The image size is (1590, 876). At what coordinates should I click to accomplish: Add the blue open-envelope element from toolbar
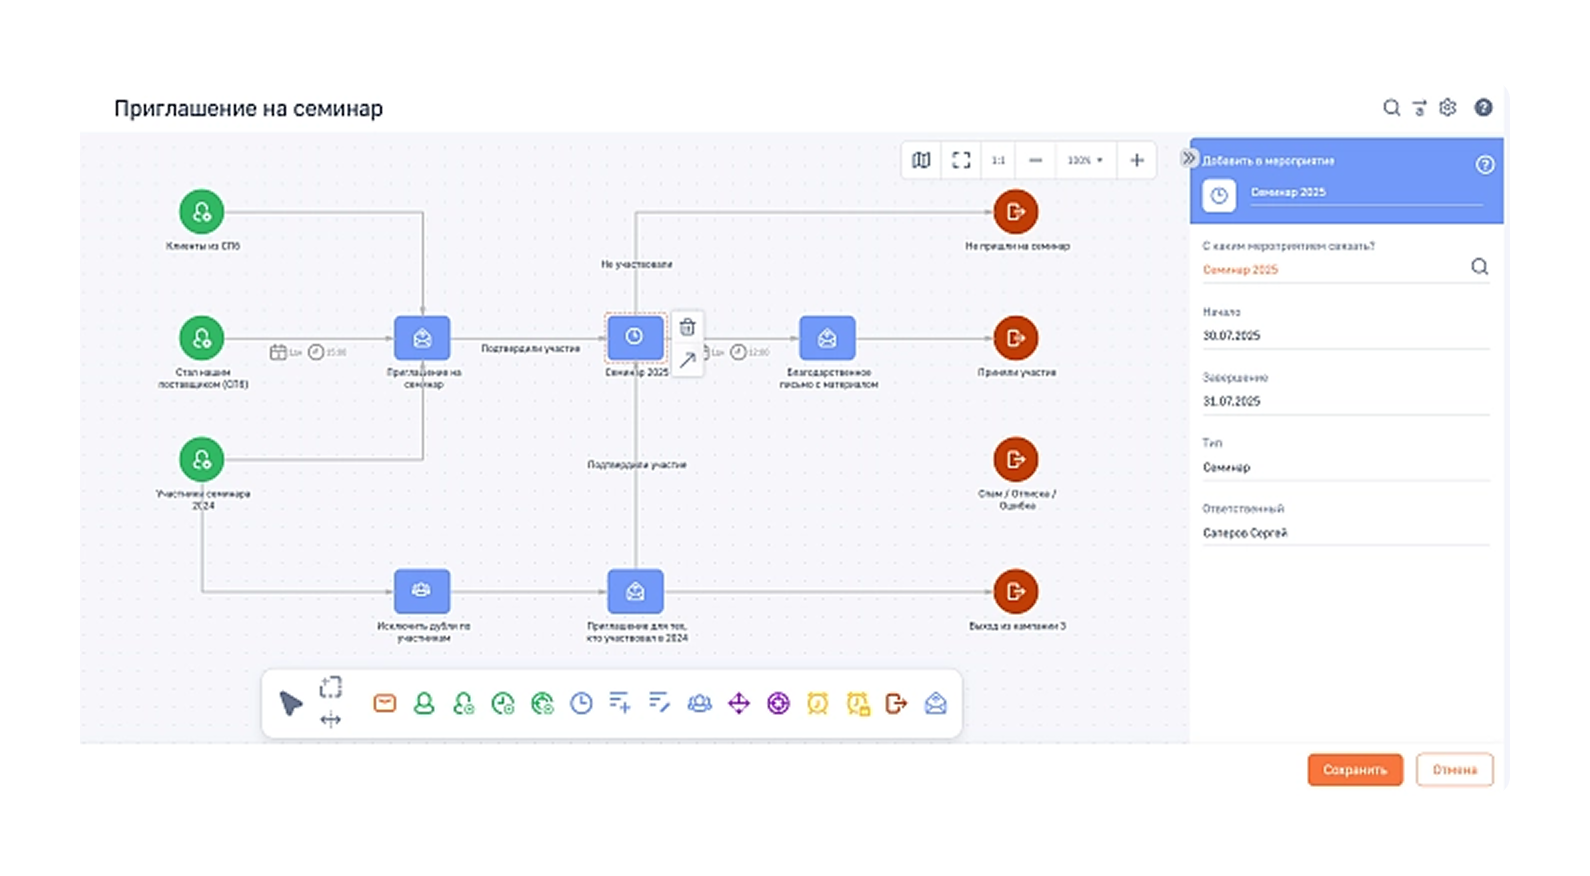click(936, 704)
